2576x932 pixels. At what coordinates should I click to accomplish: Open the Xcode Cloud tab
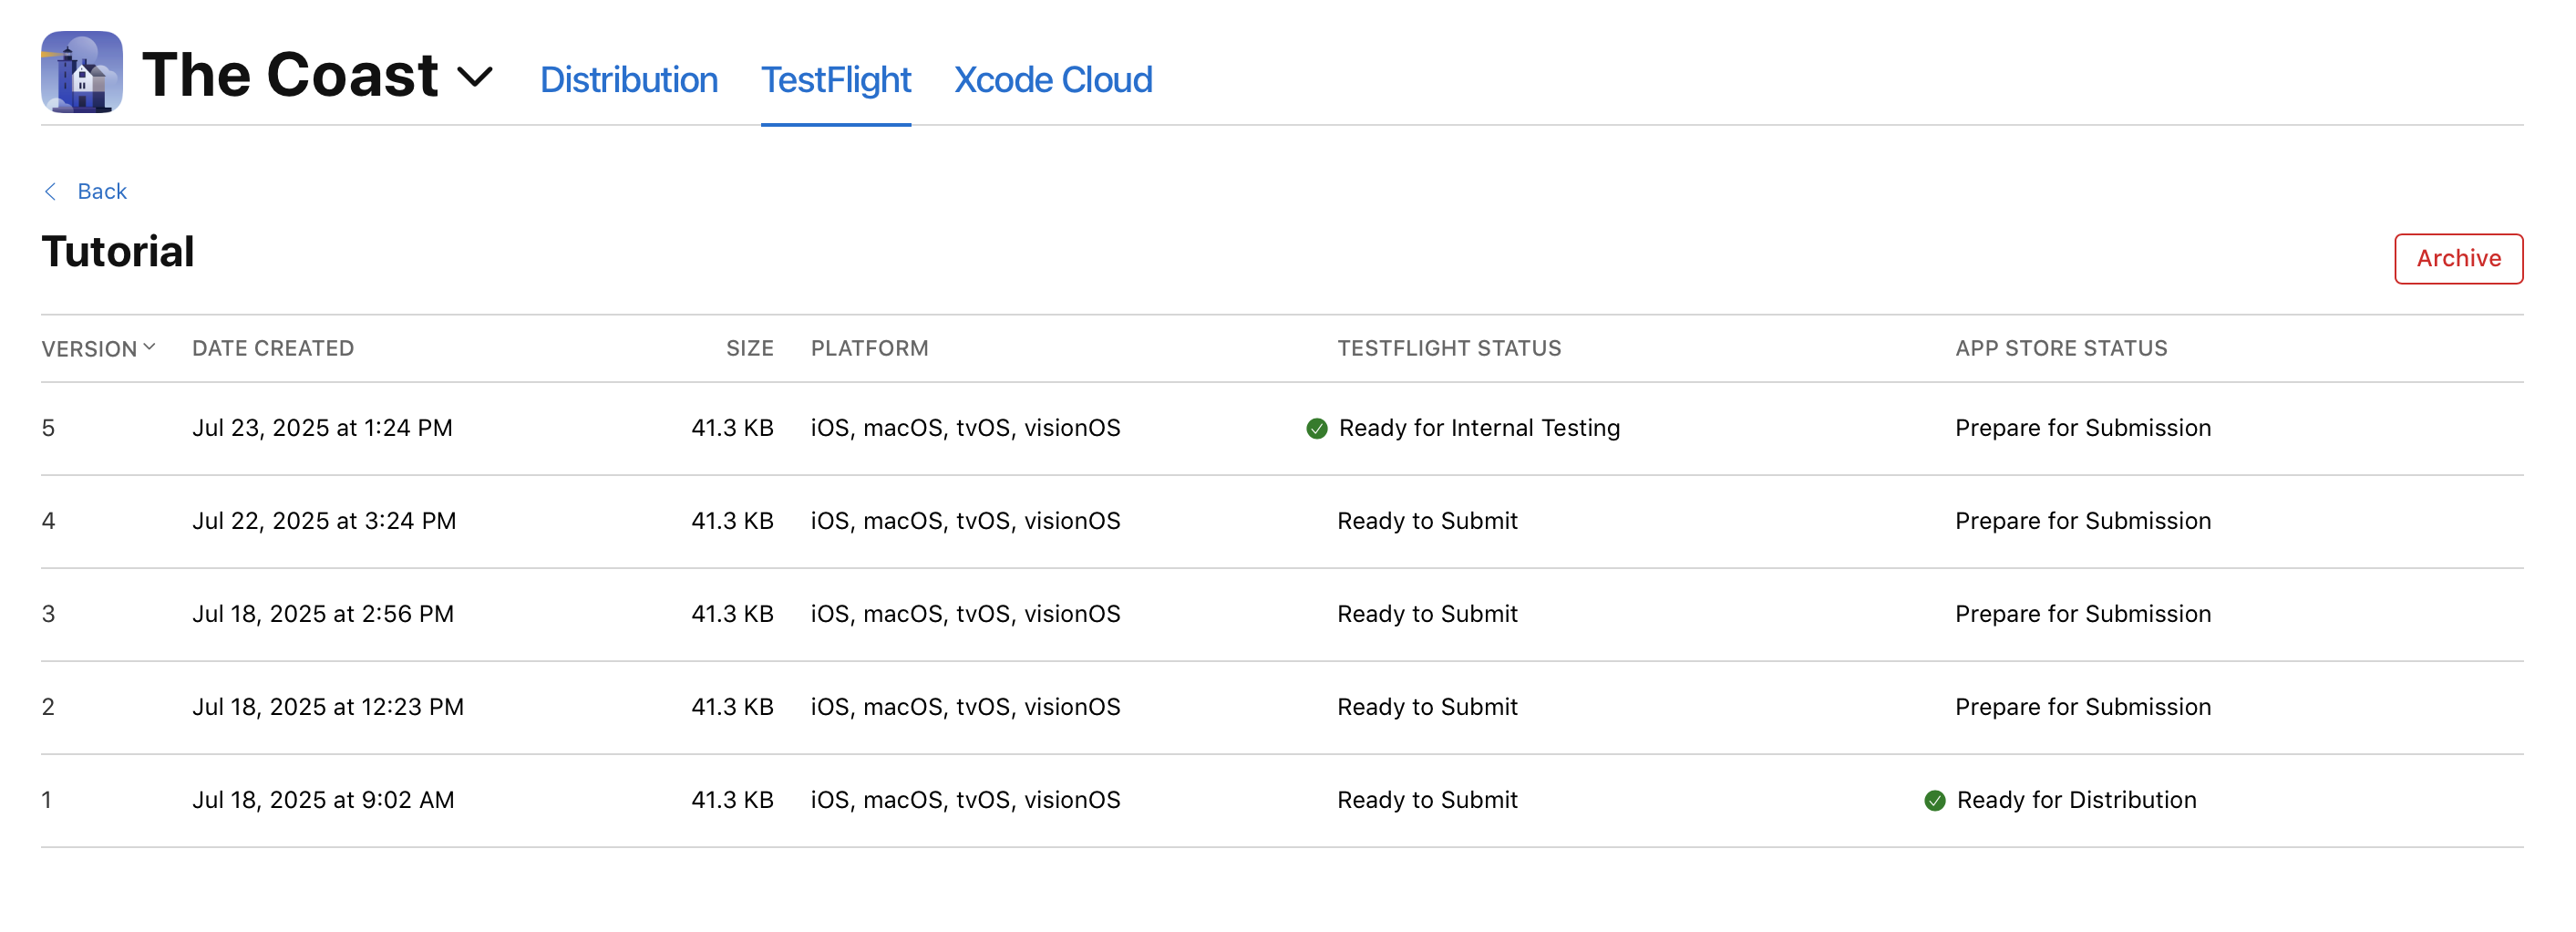point(1052,80)
